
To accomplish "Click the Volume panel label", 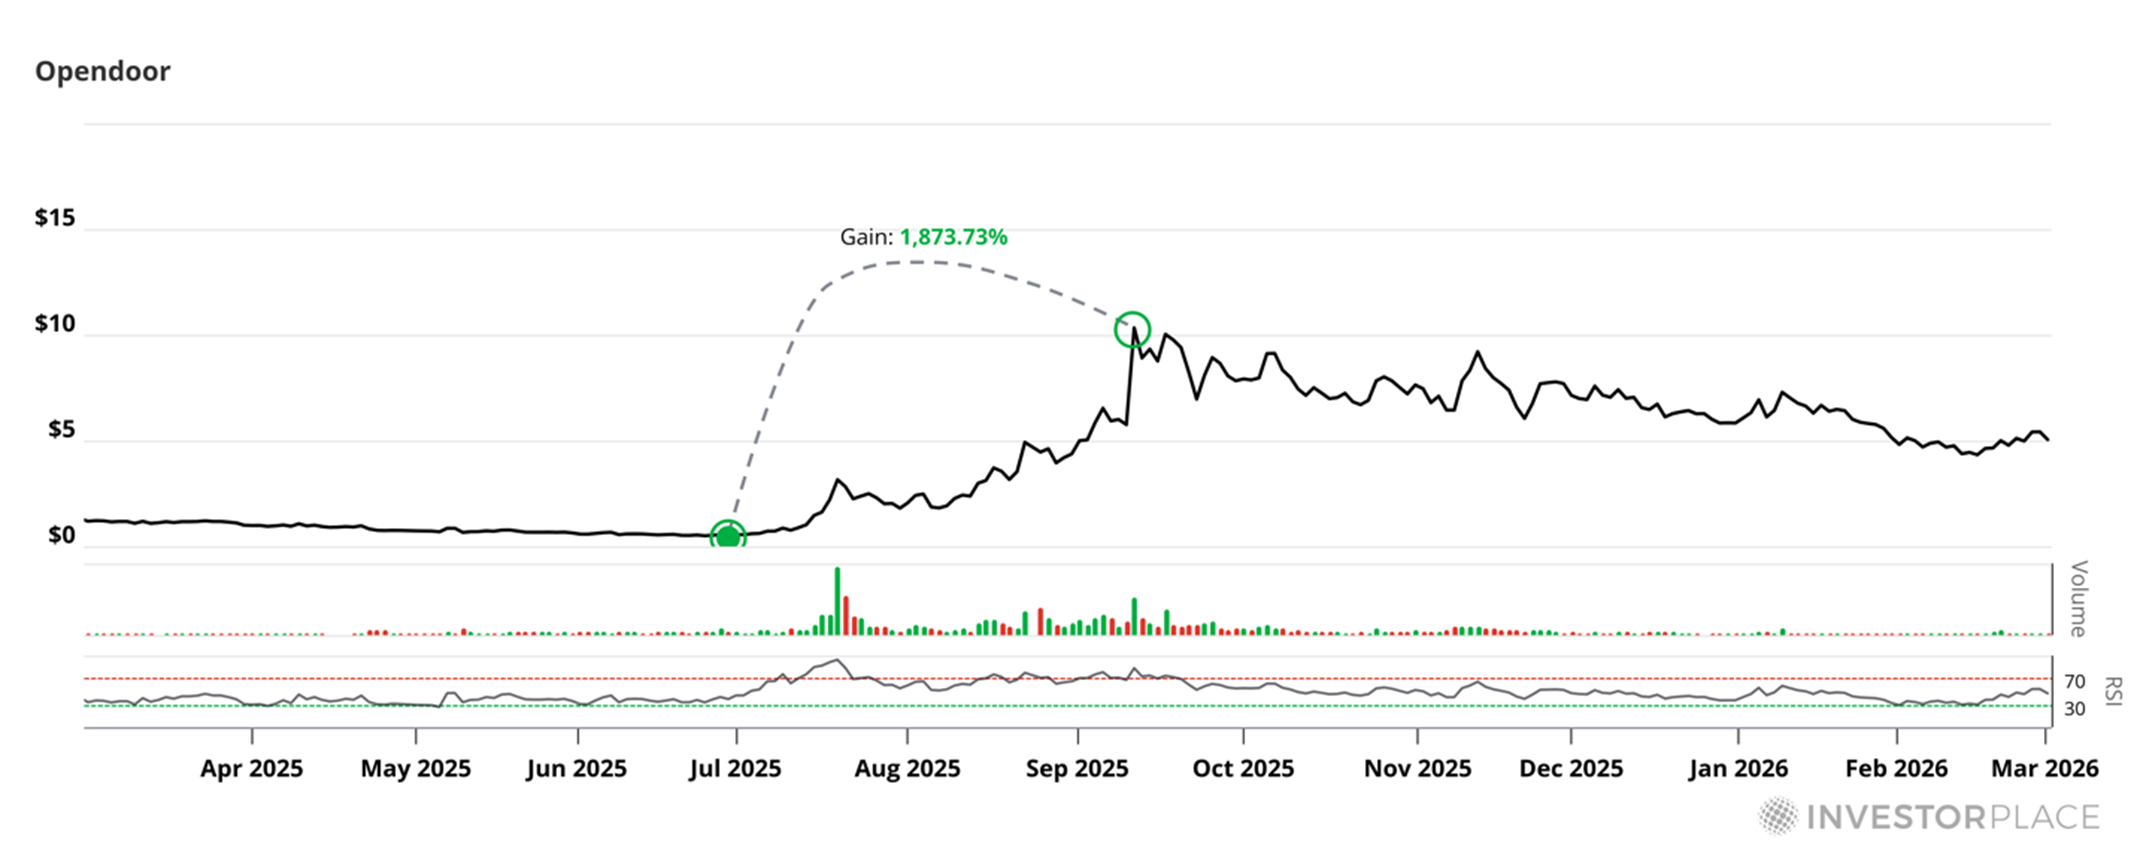I will coord(2078,599).
